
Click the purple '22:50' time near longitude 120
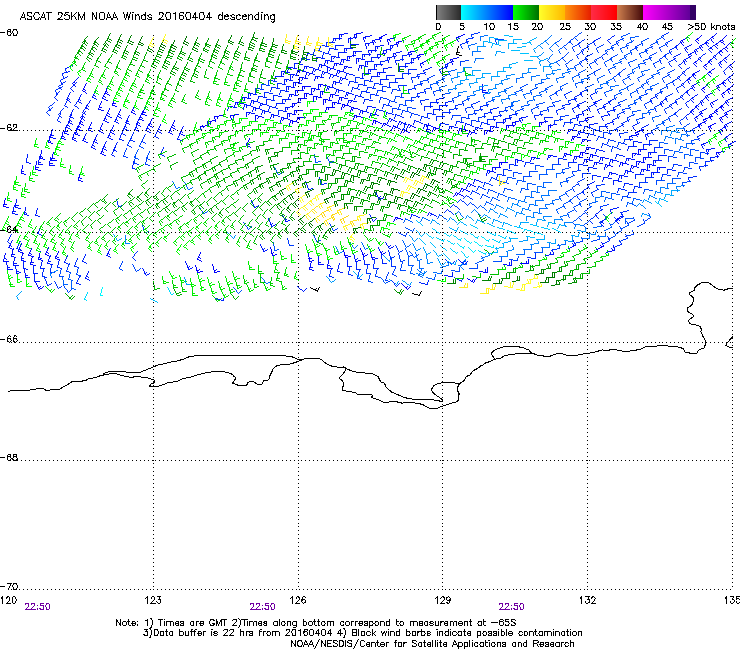tap(37, 607)
